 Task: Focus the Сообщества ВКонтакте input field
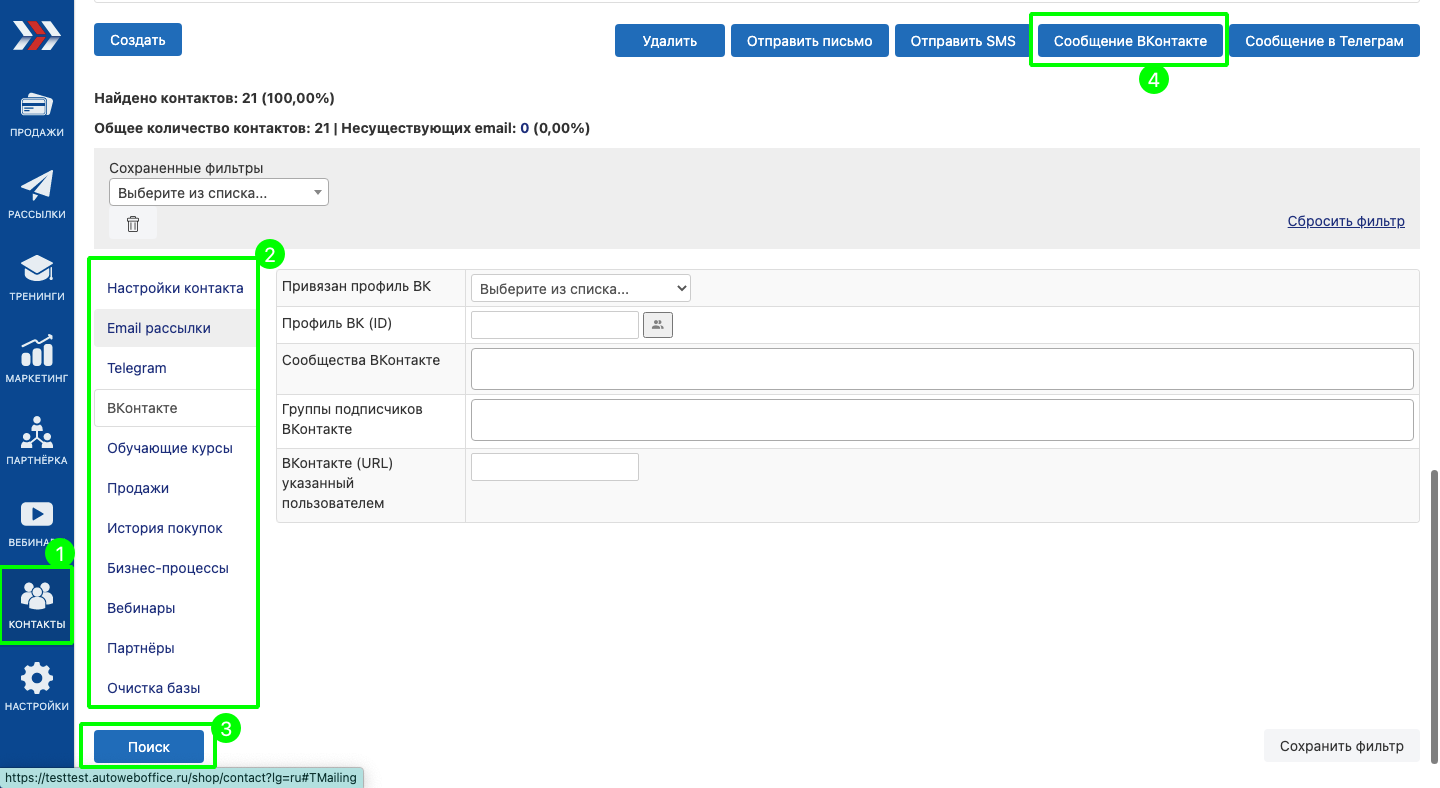click(x=941, y=369)
